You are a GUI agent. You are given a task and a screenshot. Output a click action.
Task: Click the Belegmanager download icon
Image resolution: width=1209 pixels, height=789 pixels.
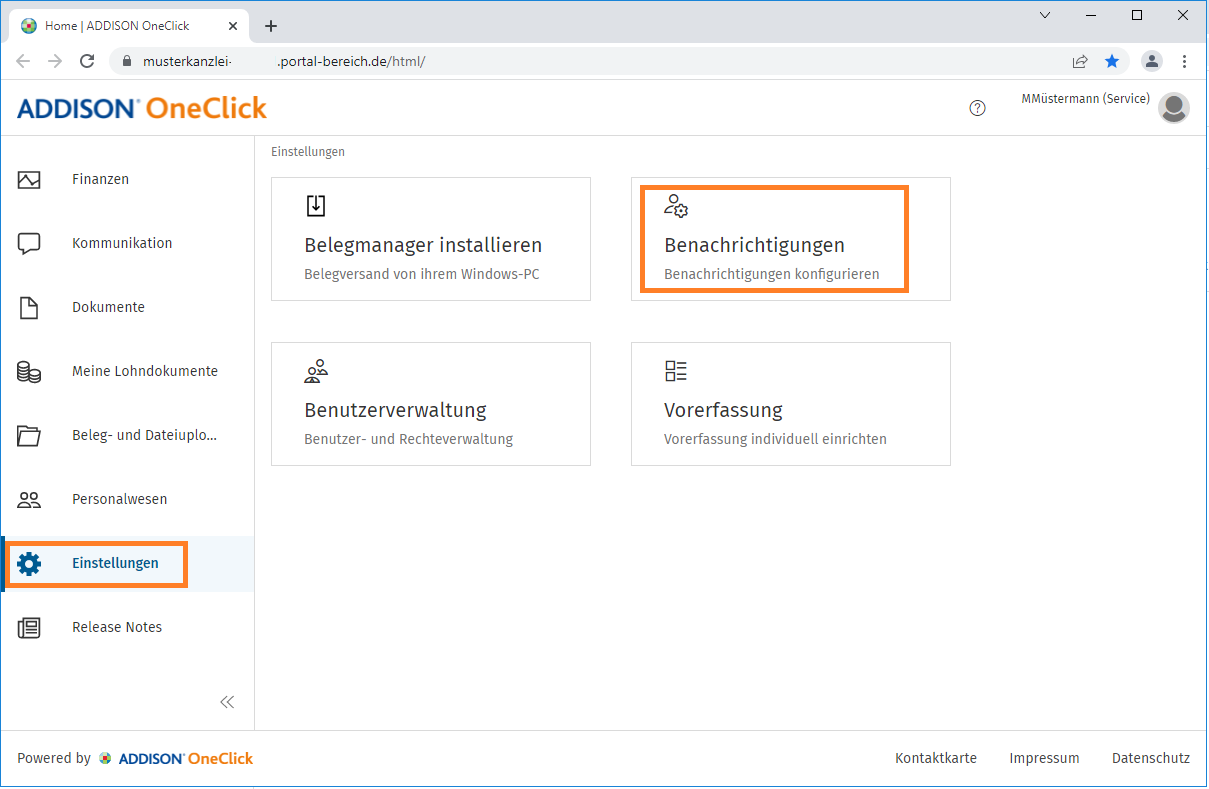pos(316,206)
